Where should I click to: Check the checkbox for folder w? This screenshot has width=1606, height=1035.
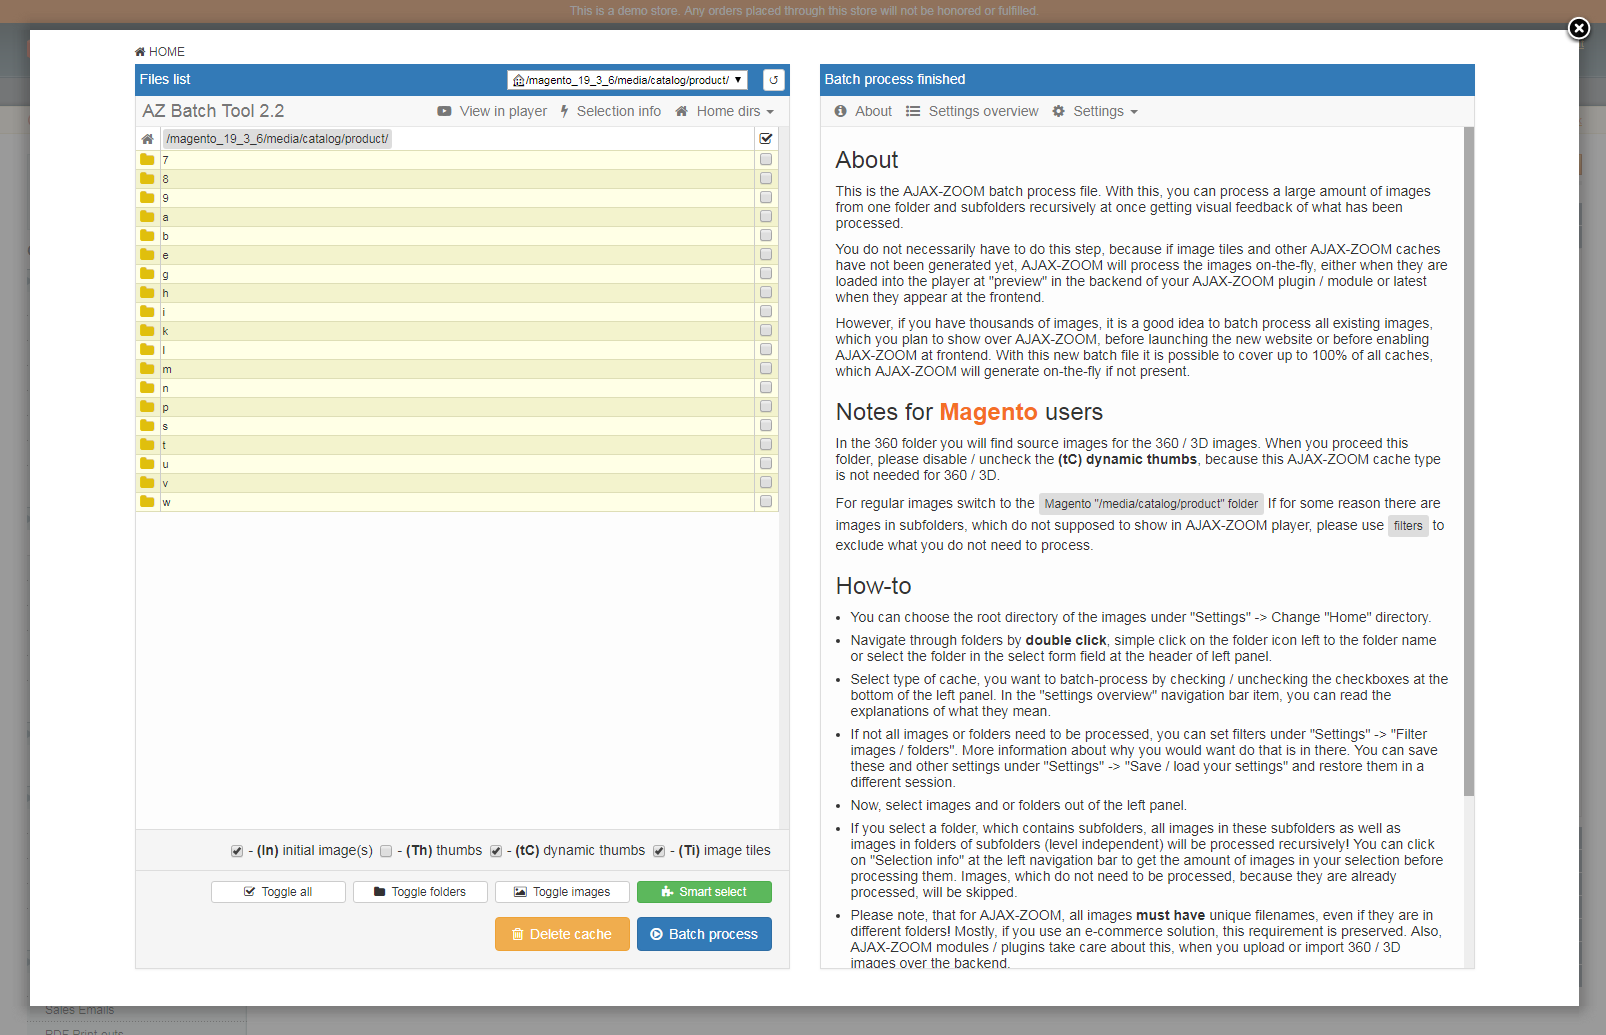766,502
